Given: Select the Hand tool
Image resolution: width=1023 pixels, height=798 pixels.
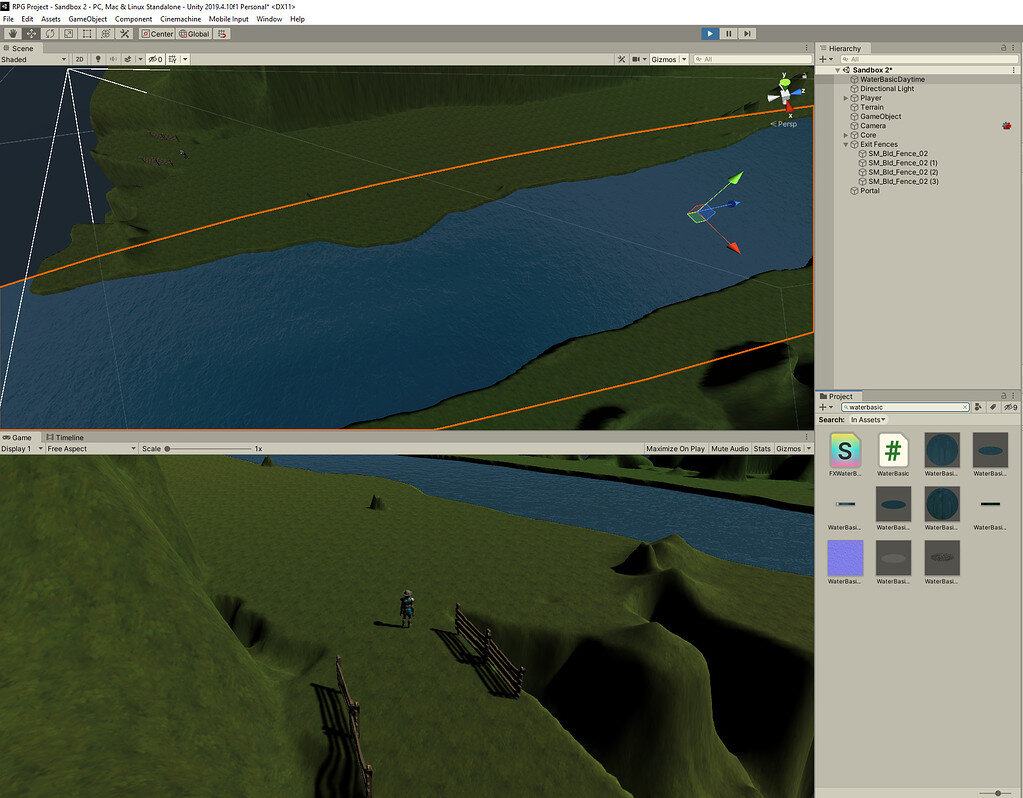Looking at the screenshot, I should [x=11, y=33].
